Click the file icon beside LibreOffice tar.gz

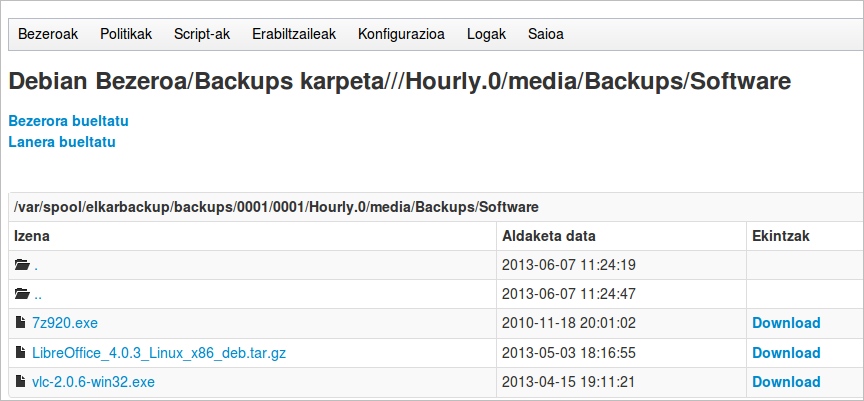click(x=22, y=353)
